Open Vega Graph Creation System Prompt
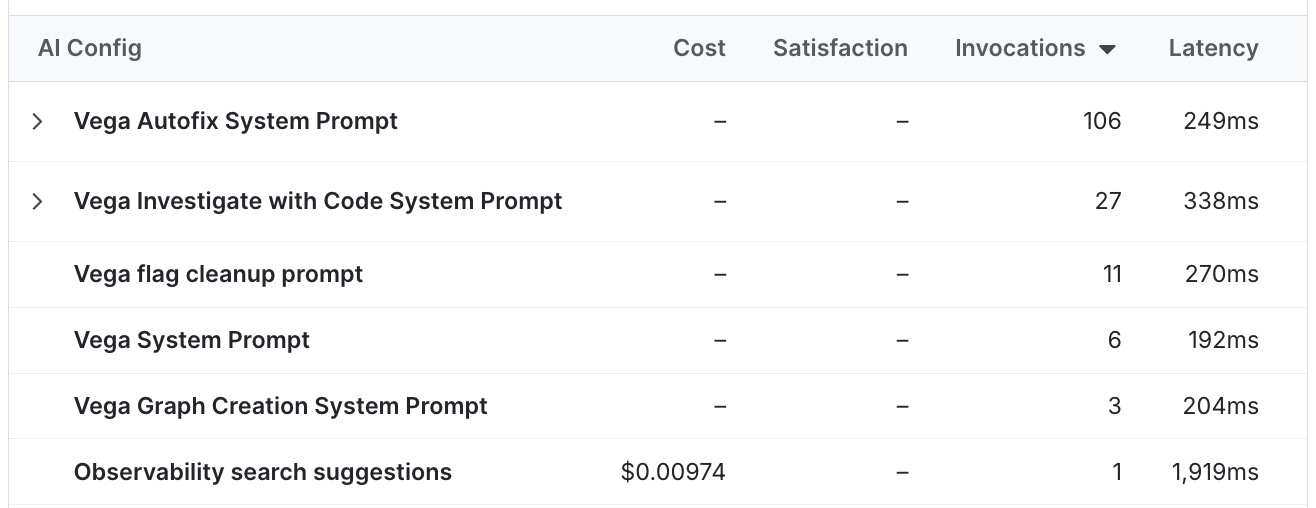Screen dimensions: 1316x508 281,406
